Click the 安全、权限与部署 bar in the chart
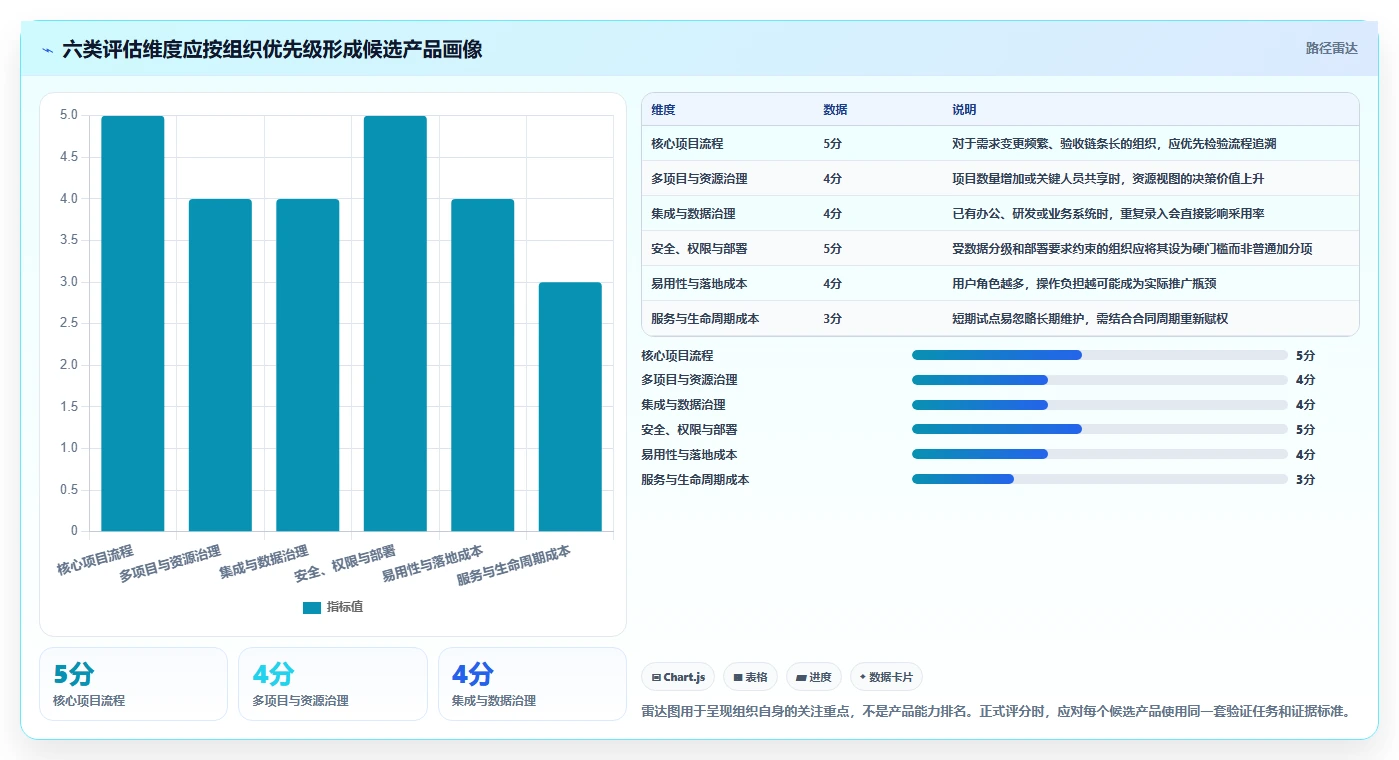 point(395,323)
